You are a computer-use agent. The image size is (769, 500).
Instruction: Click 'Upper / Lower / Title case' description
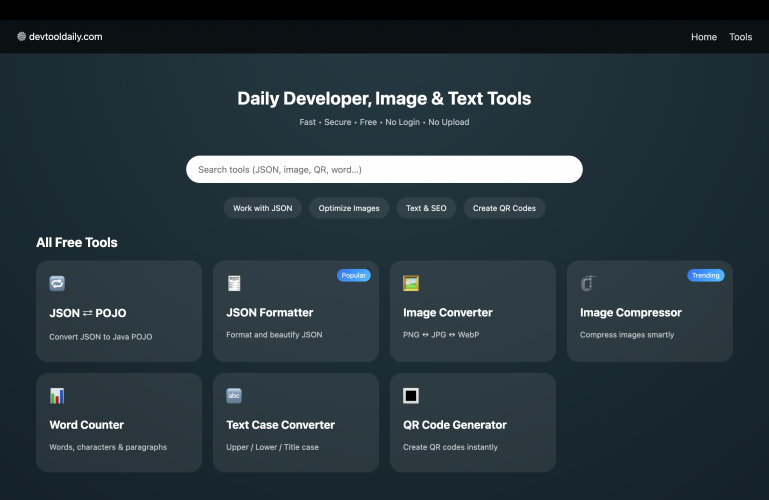(272, 447)
